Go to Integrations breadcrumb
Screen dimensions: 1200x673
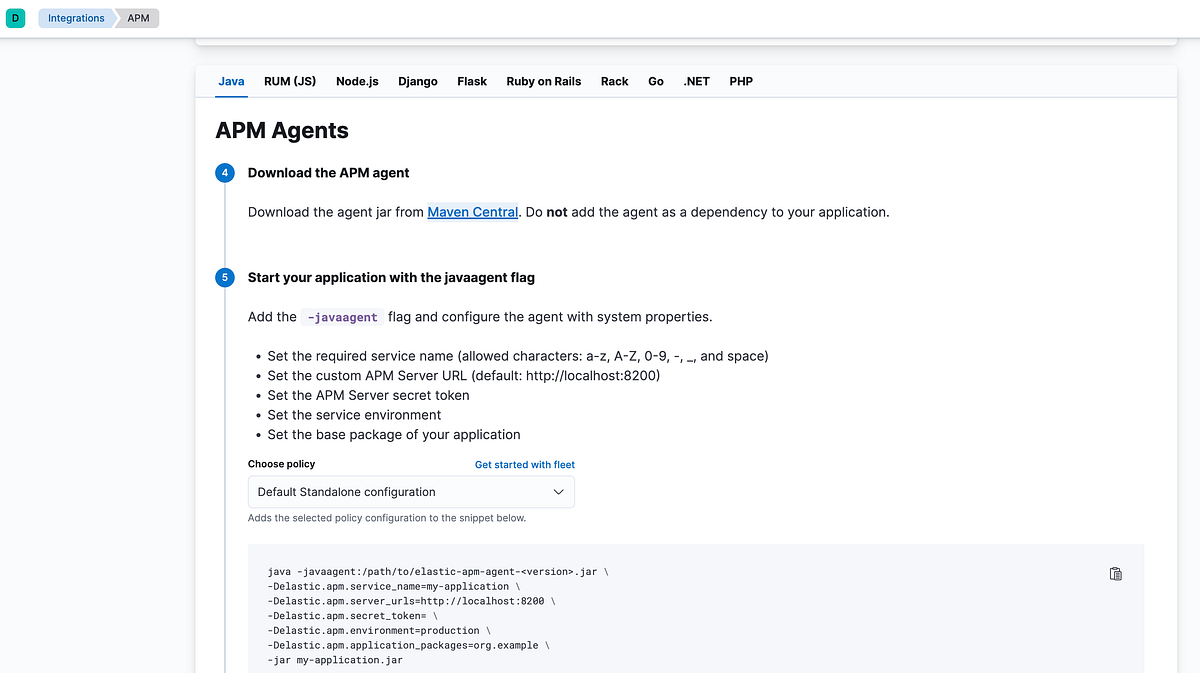tap(76, 18)
